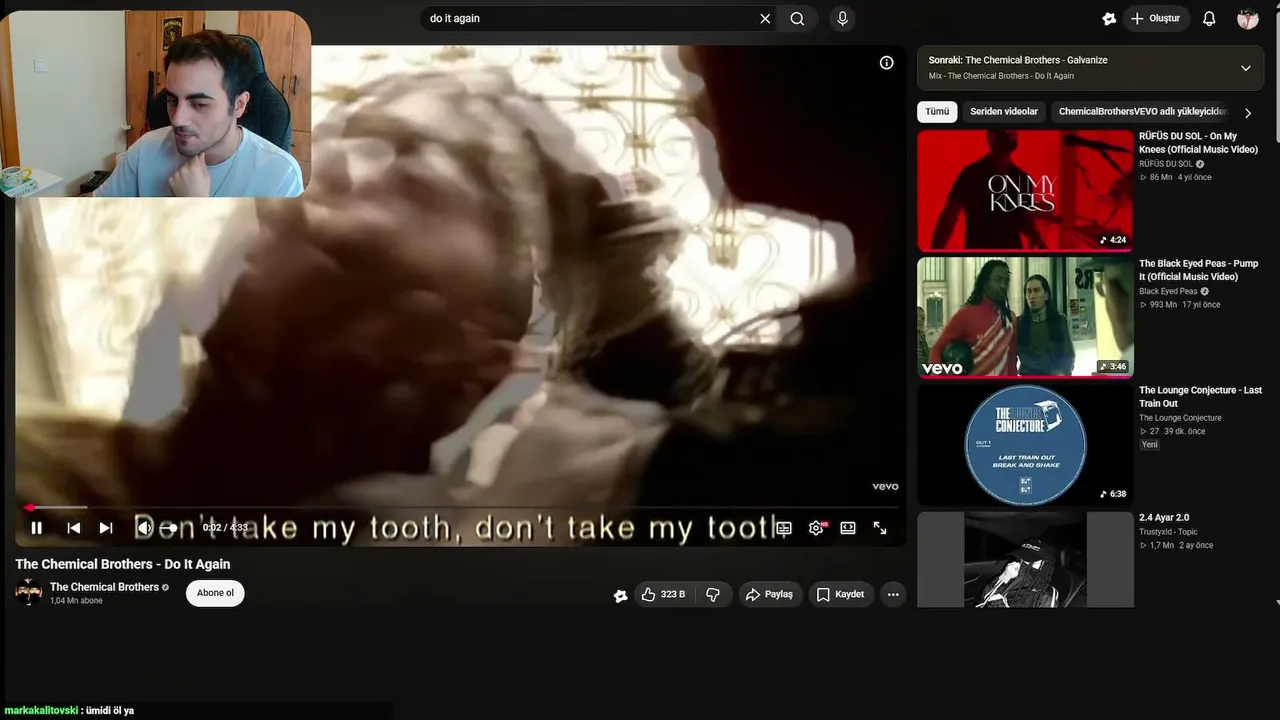Click the sparkle icon beside Oluştur
Screen dimensions: 1280x720
[1109, 19]
